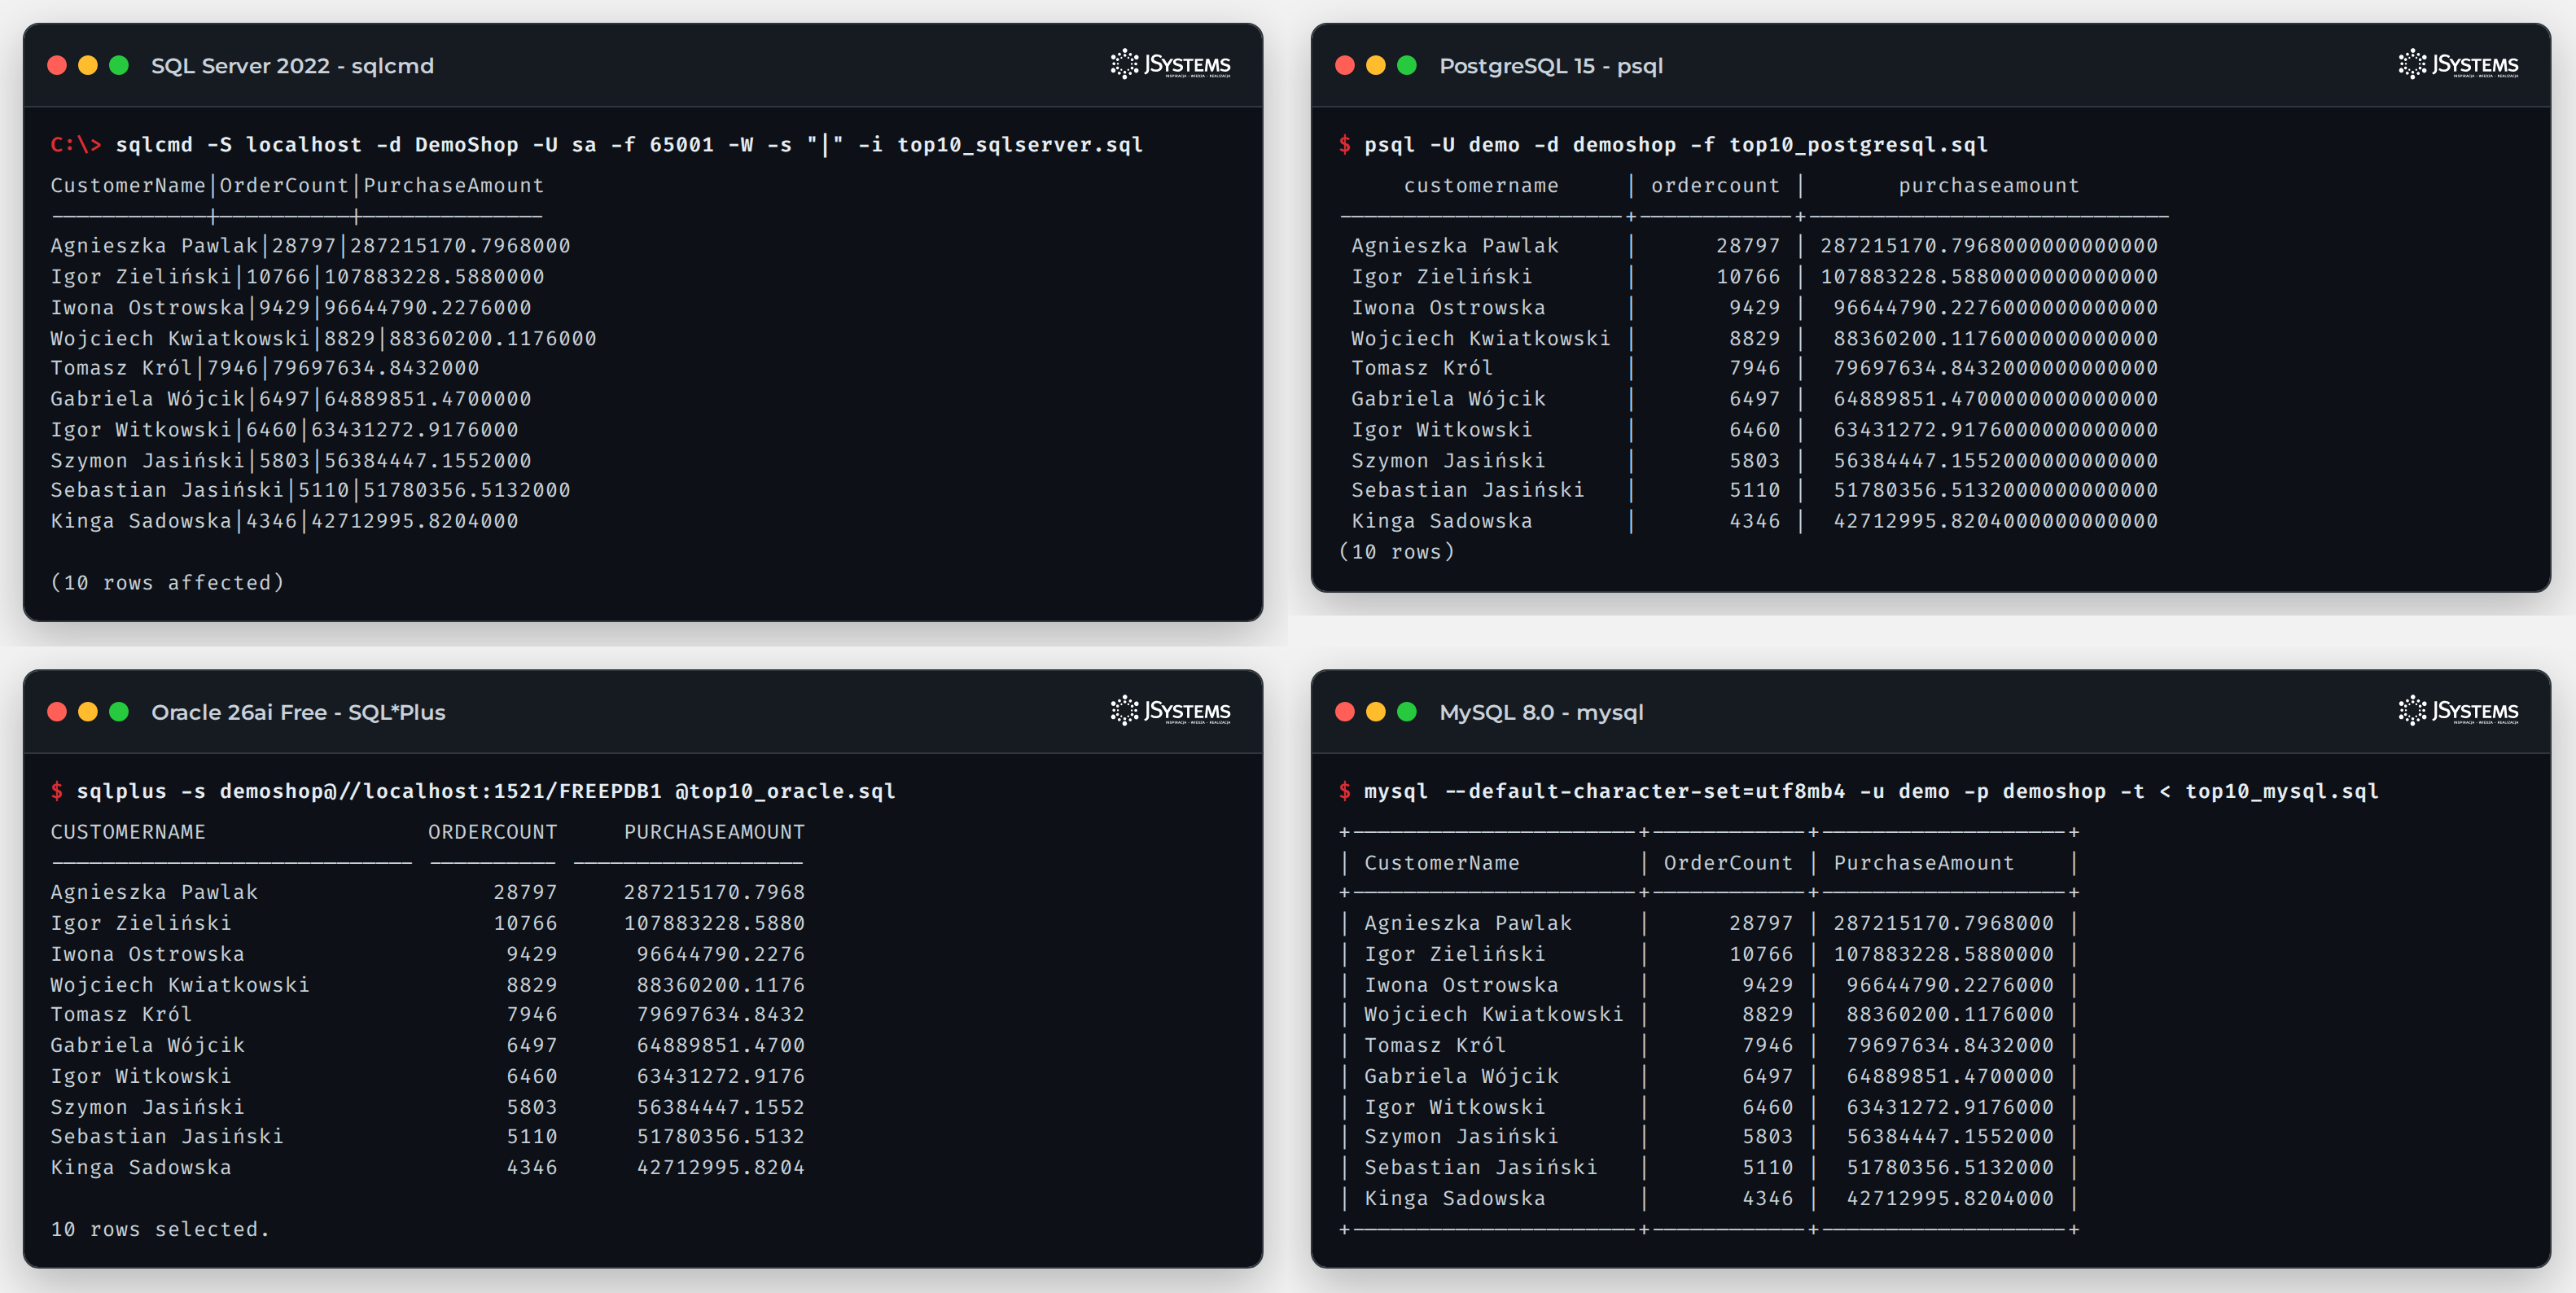Click the mysql command line text
Viewport: 2576px width, 1293px height.
(1871, 791)
